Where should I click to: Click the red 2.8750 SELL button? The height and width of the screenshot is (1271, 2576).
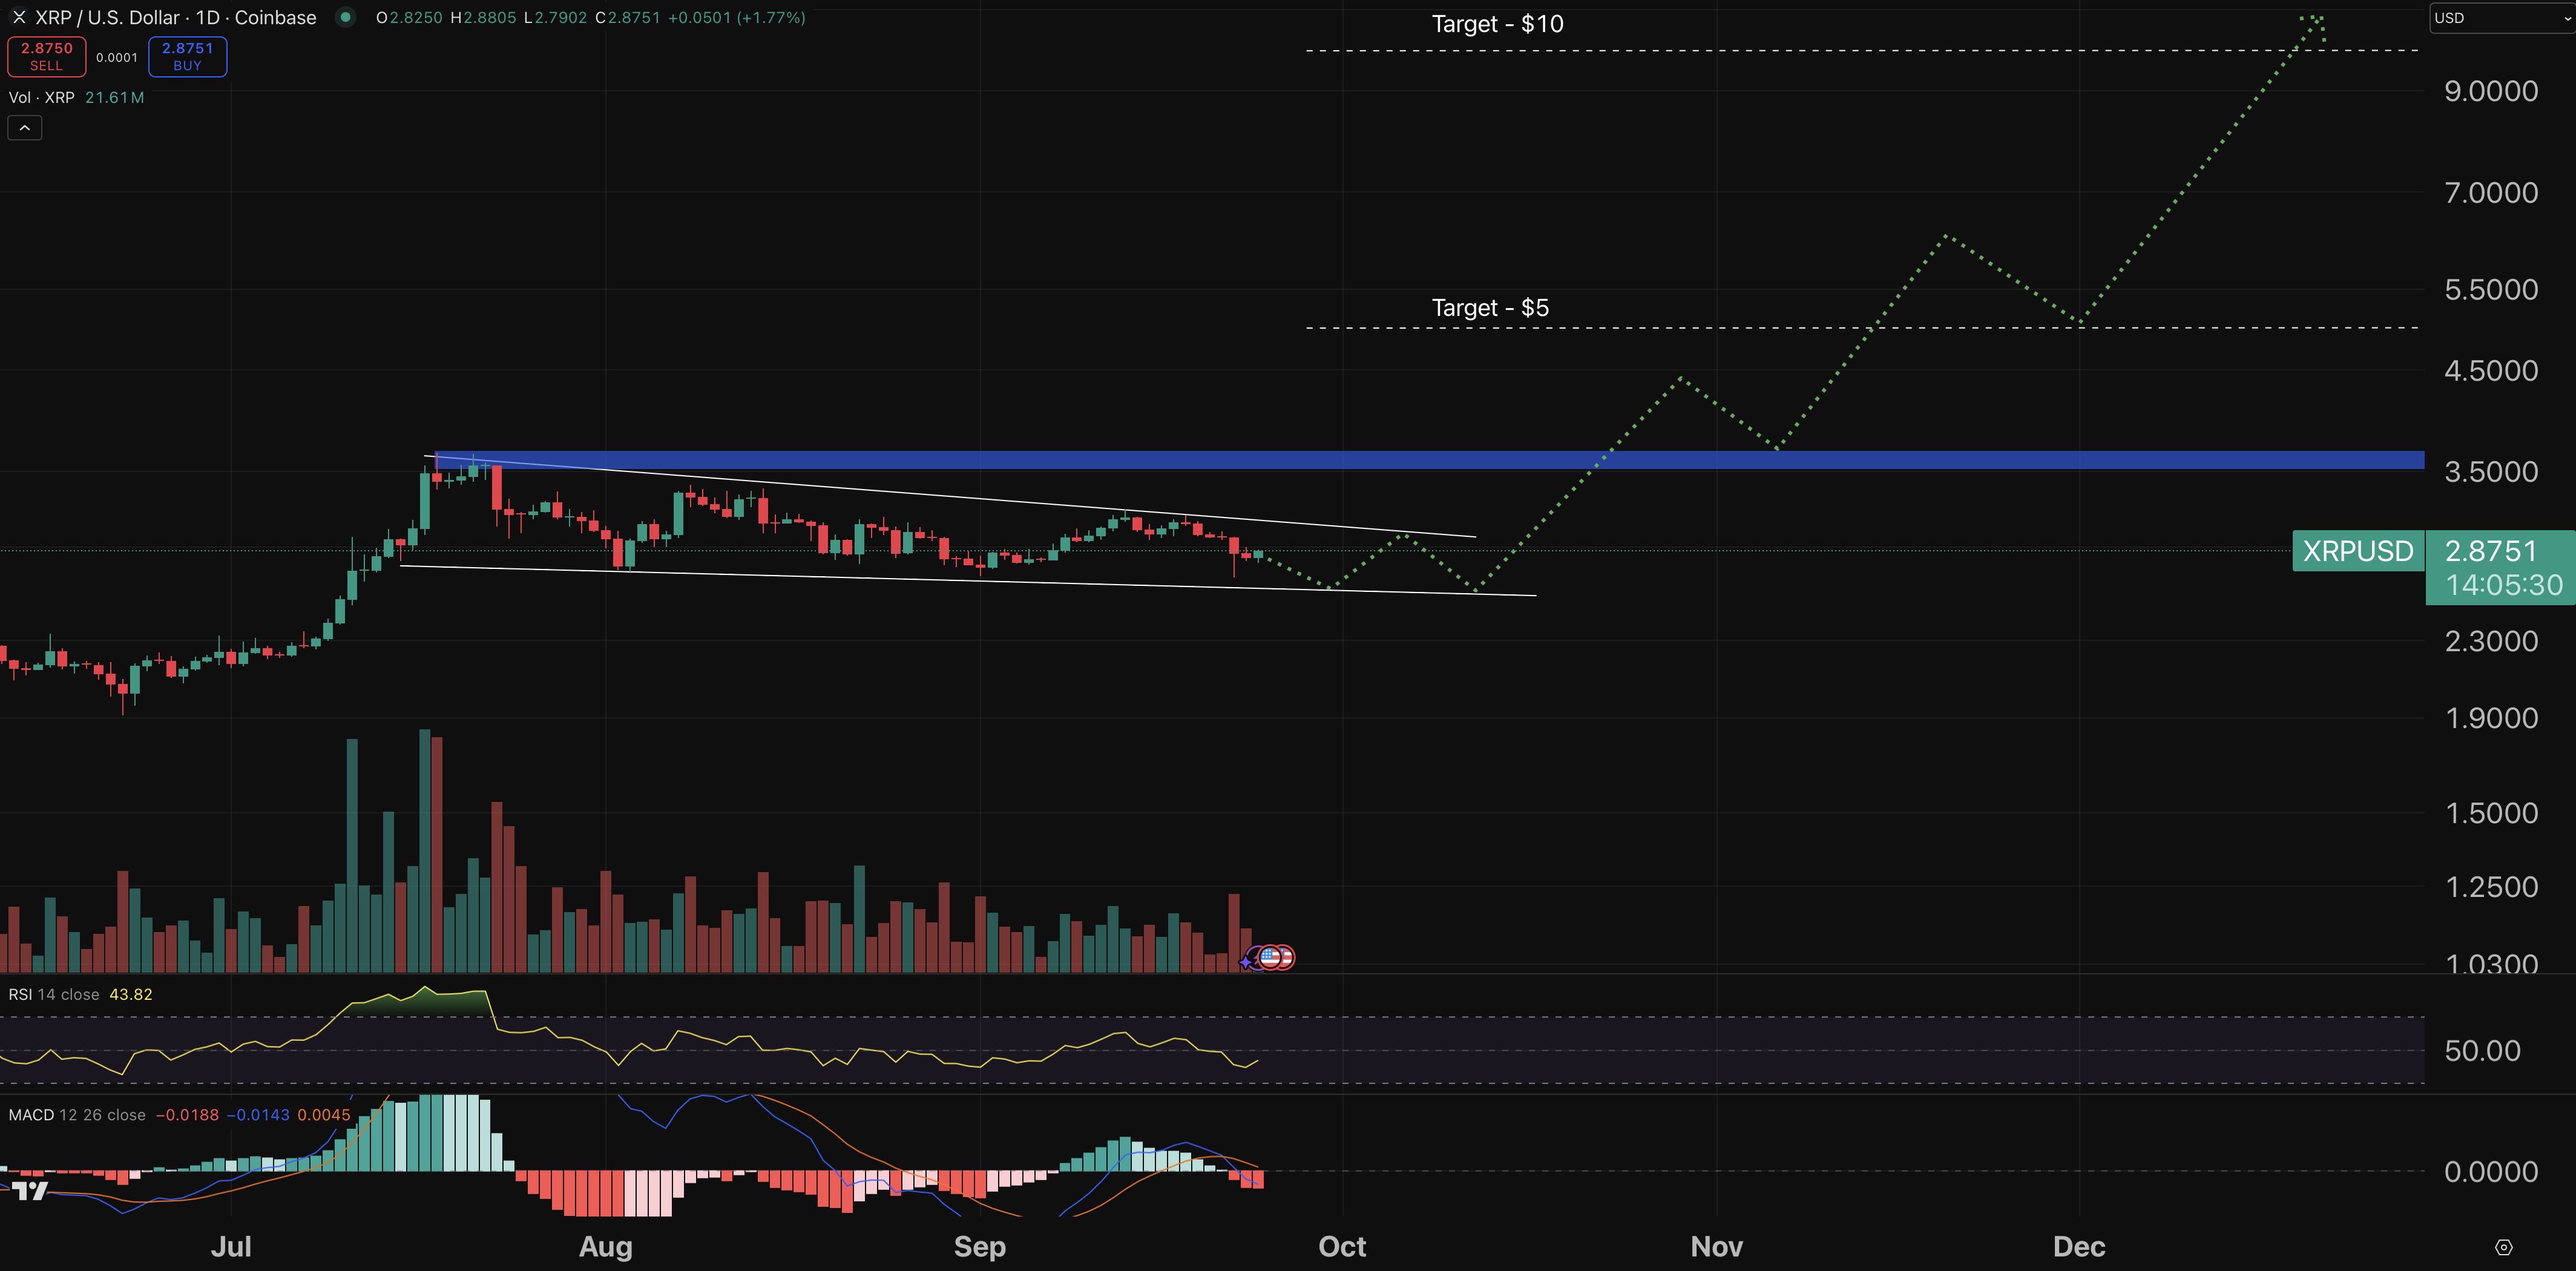click(x=46, y=57)
